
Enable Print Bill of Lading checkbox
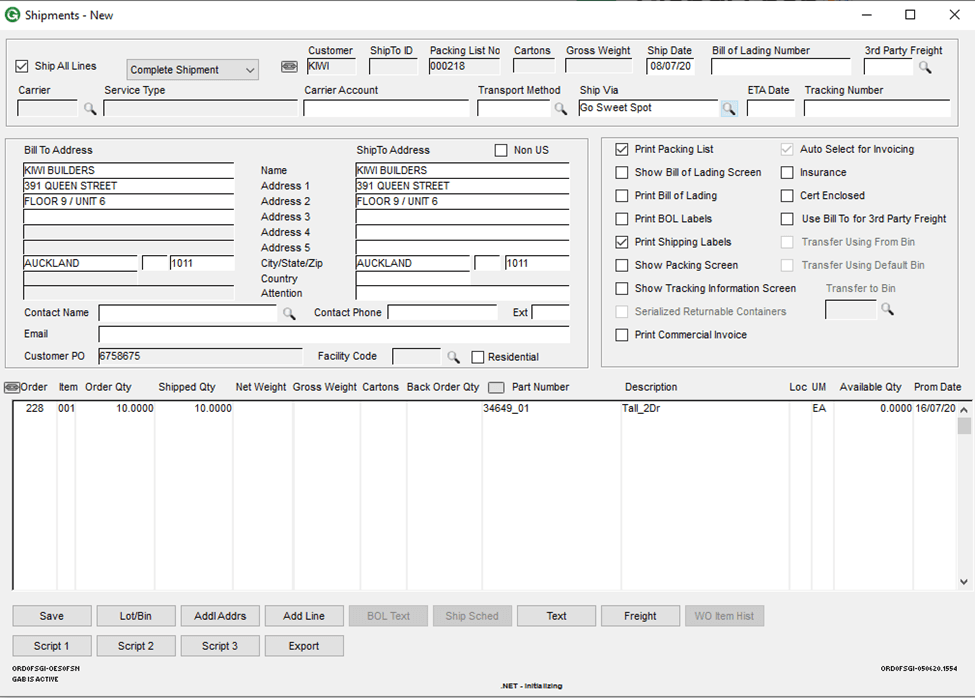(622, 196)
